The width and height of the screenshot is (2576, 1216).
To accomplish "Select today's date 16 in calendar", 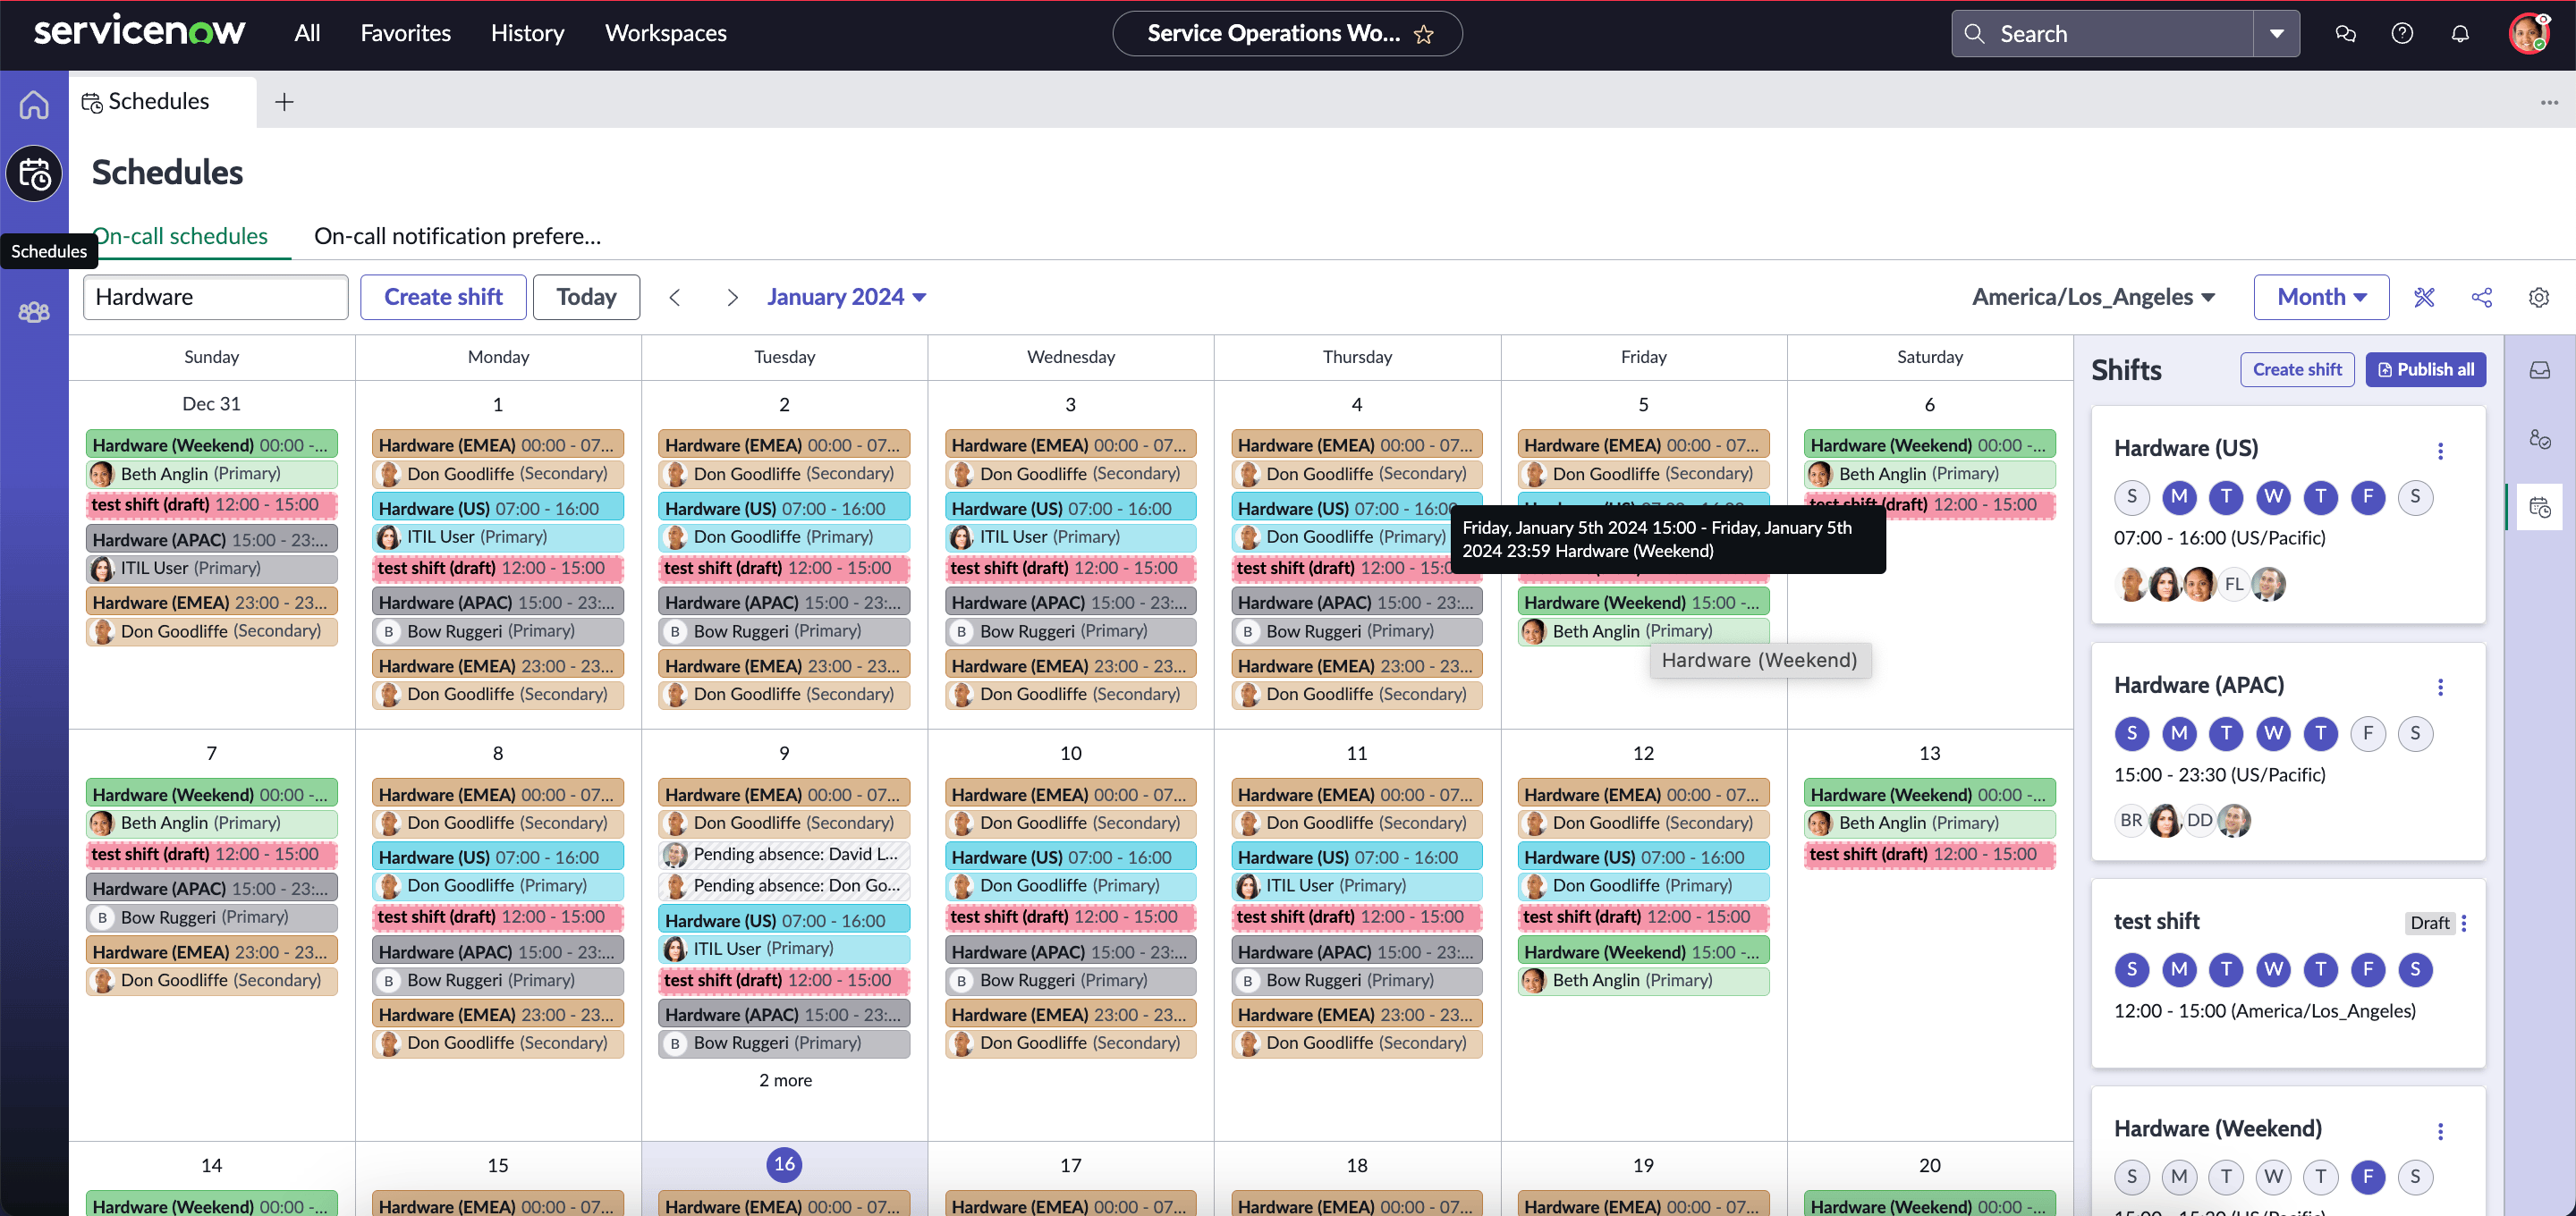I will click(x=784, y=1164).
